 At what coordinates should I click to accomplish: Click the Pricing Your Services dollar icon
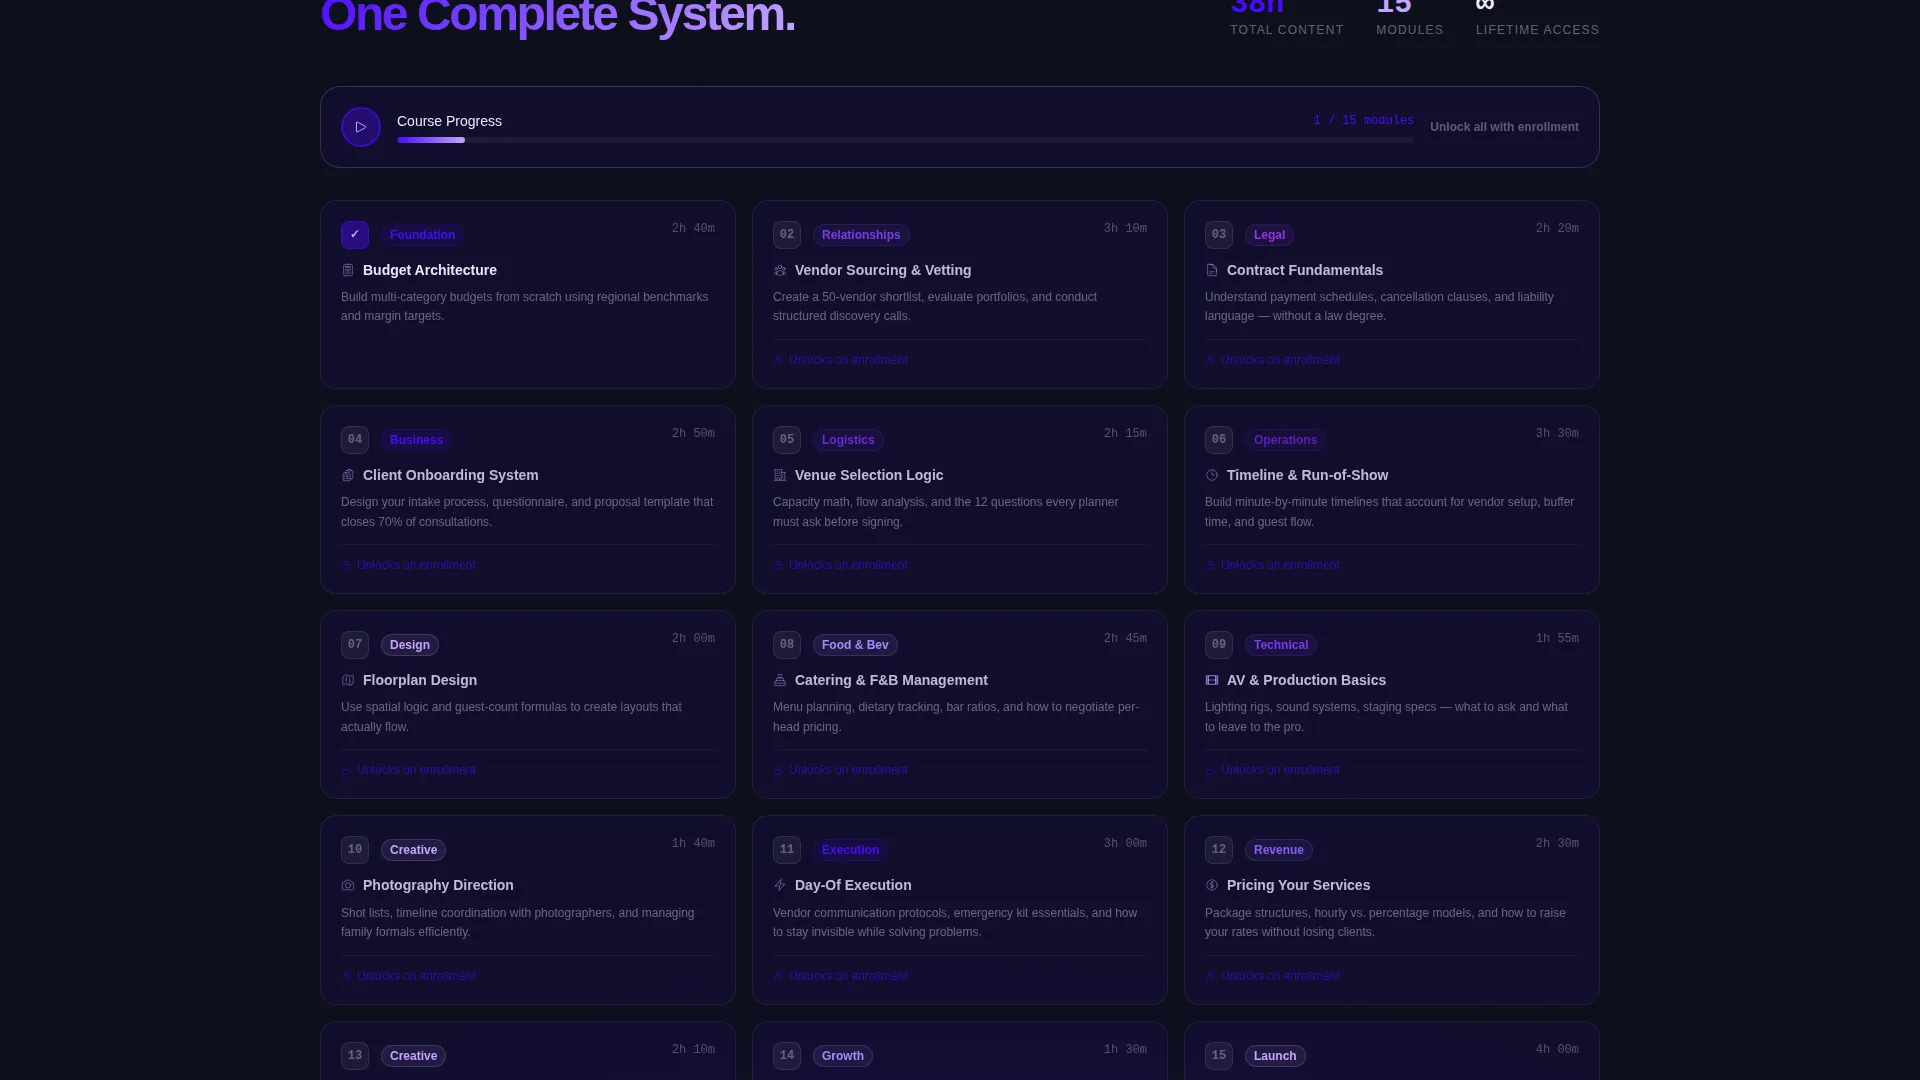click(x=1212, y=885)
